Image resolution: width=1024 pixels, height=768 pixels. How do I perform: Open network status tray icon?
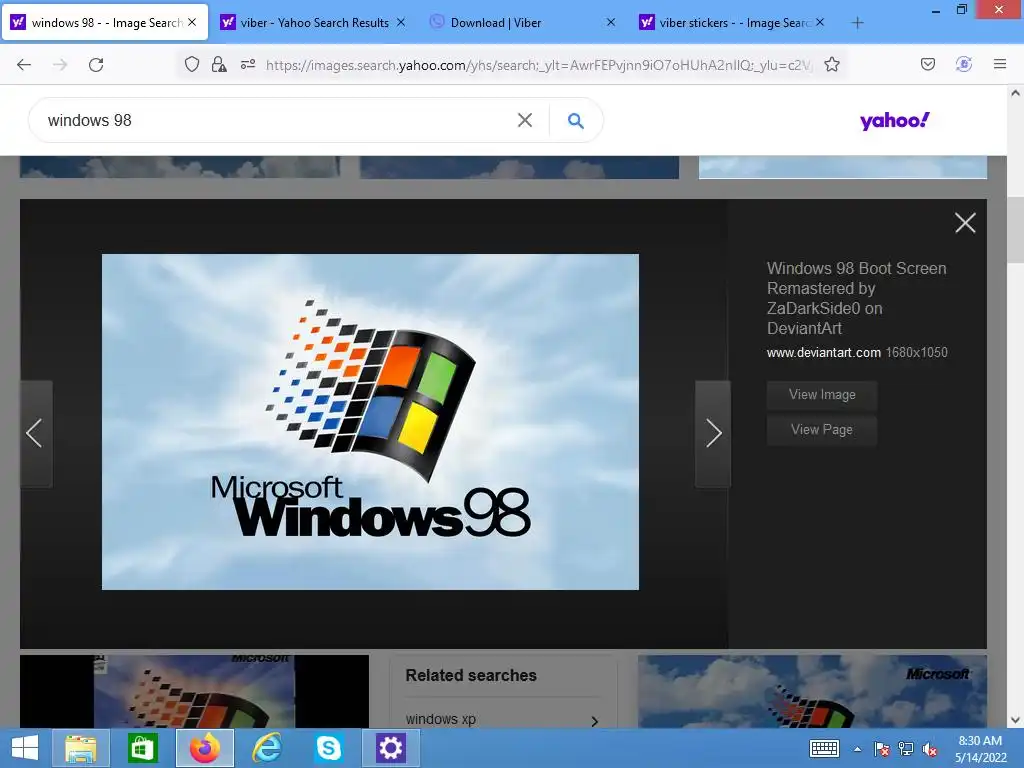906,749
